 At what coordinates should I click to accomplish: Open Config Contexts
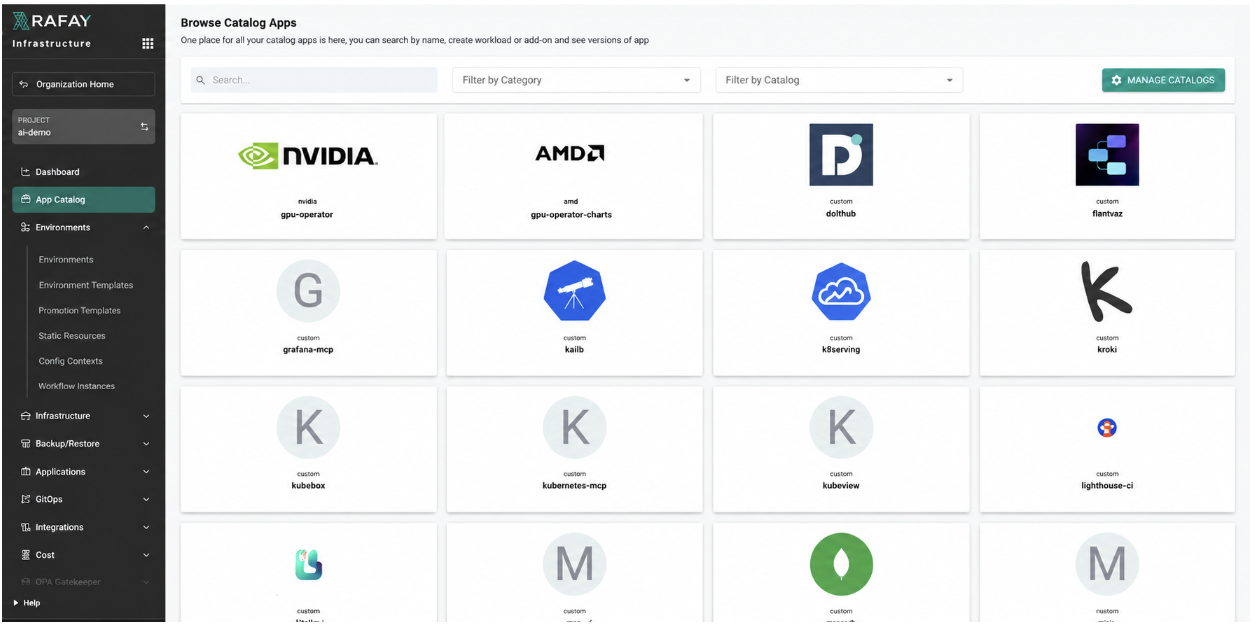coord(70,361)
